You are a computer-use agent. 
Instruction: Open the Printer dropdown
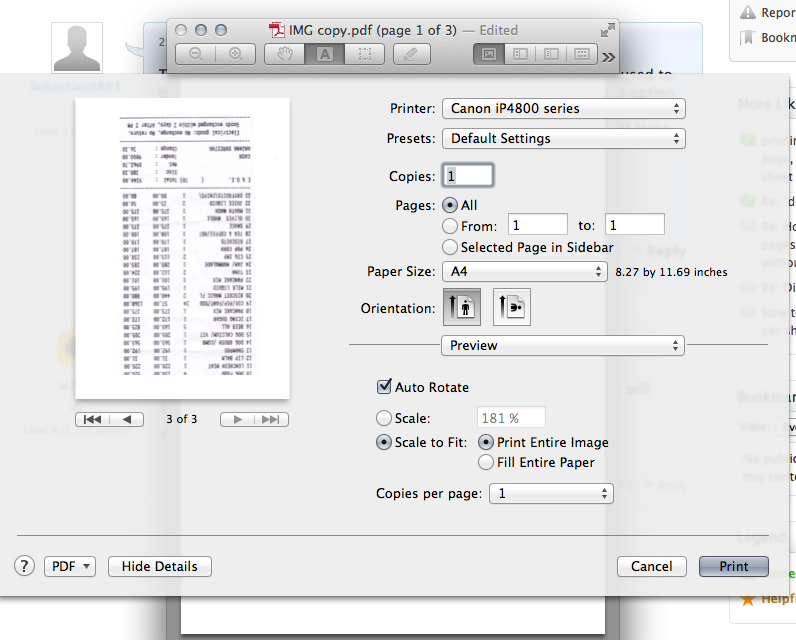tap(563, 109)
